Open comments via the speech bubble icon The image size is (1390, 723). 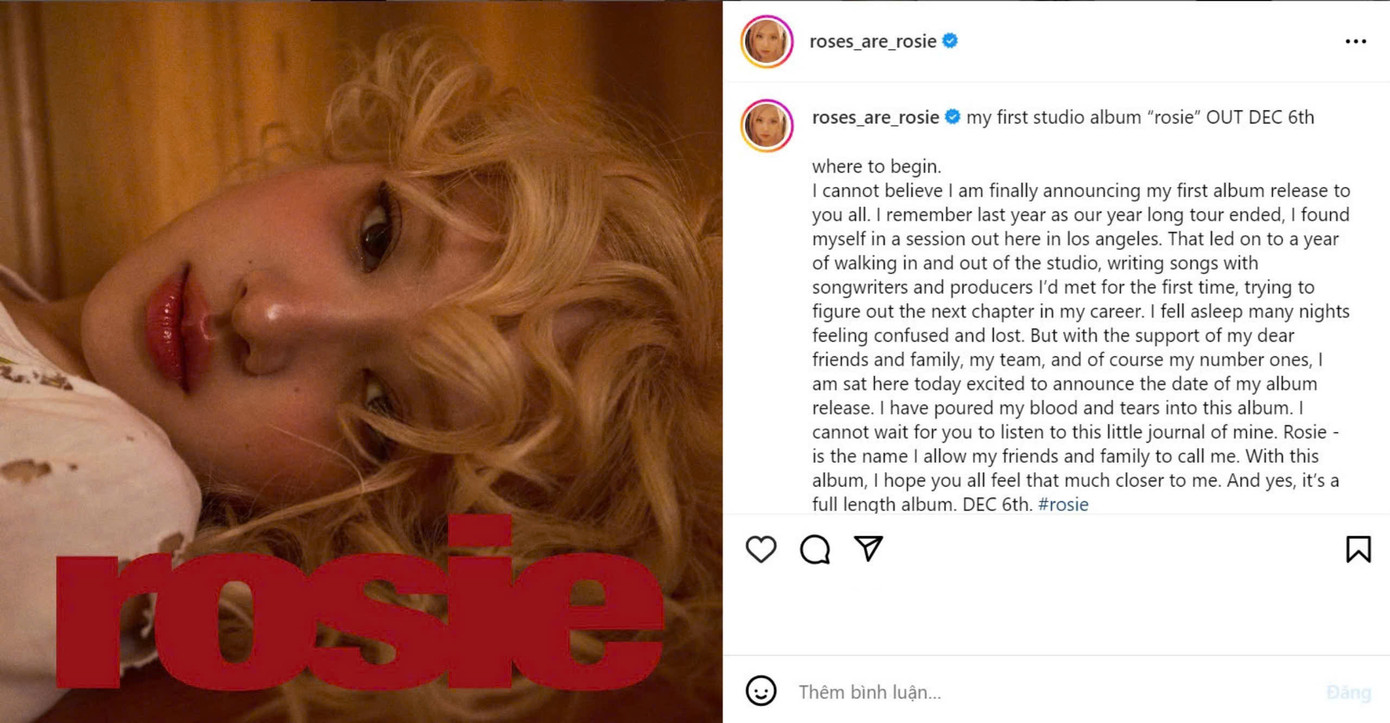tap(815, 549)
